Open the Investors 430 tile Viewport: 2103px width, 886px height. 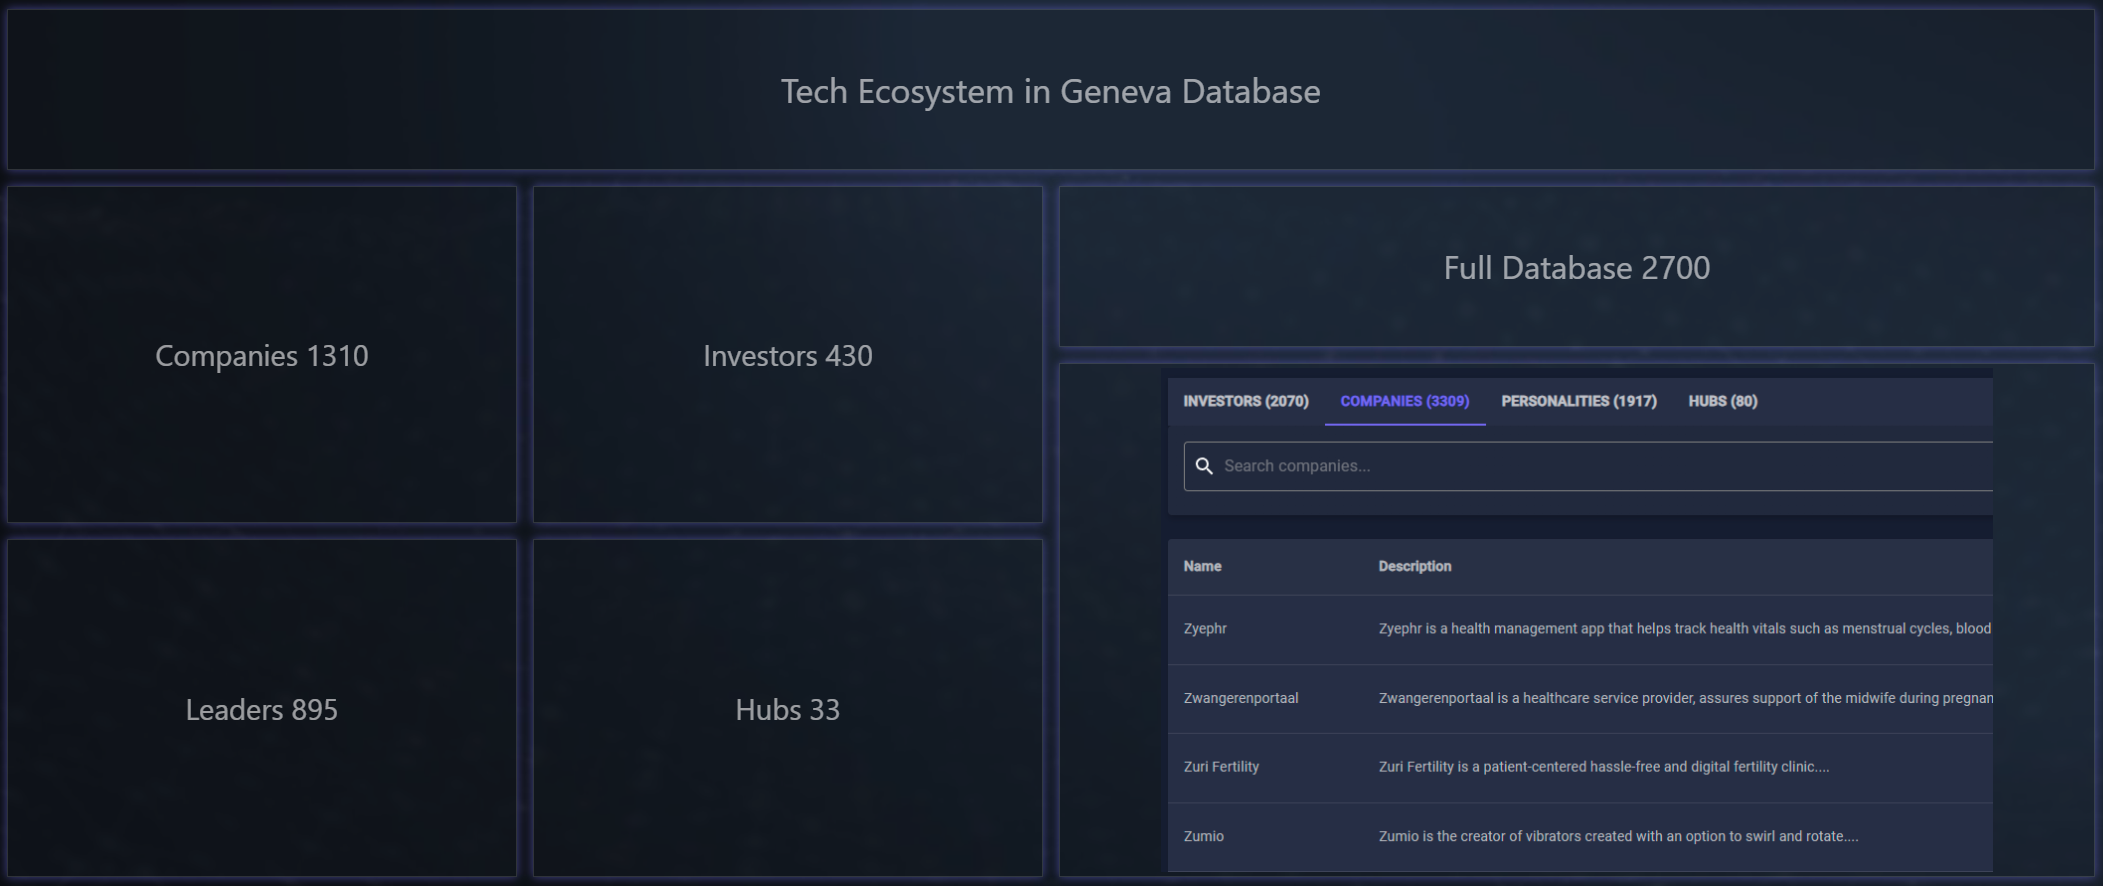(x=788, y=355)
